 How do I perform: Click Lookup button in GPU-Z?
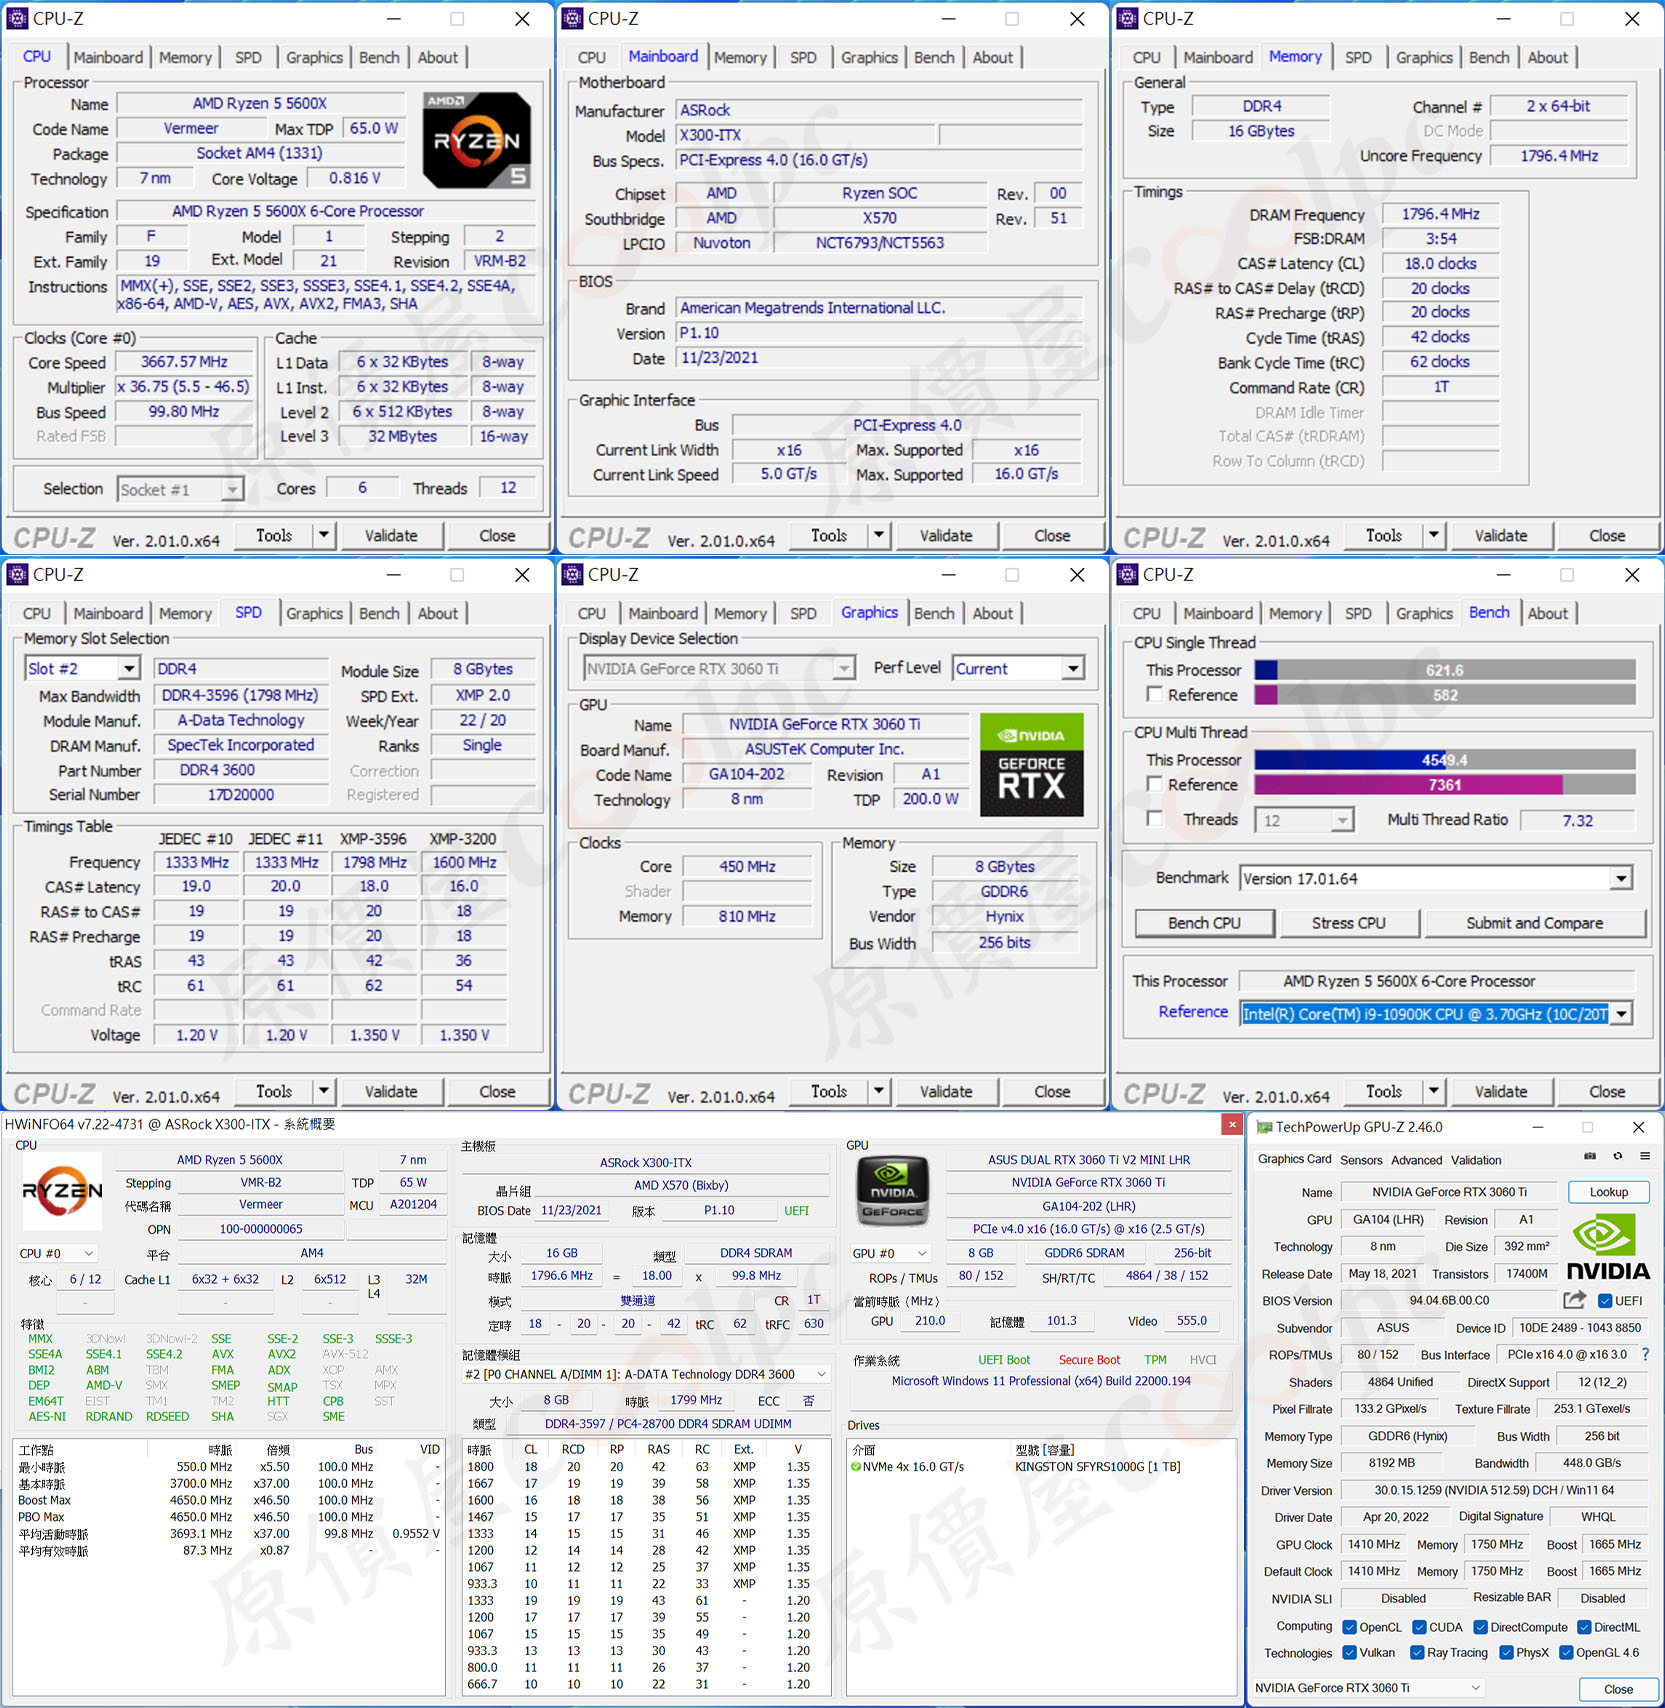pyautogui.click(x=1608, y=1192)
